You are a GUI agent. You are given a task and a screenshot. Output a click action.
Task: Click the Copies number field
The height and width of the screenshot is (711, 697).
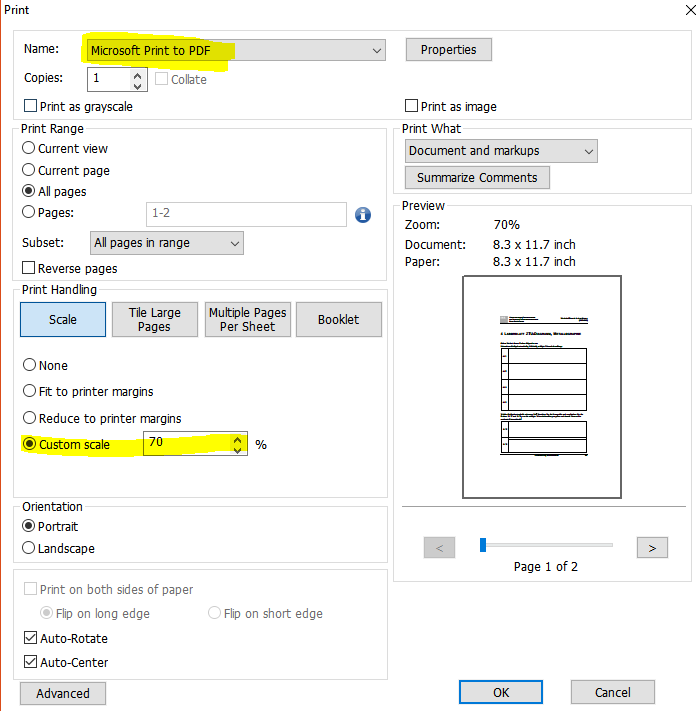[x=110, y=79]
